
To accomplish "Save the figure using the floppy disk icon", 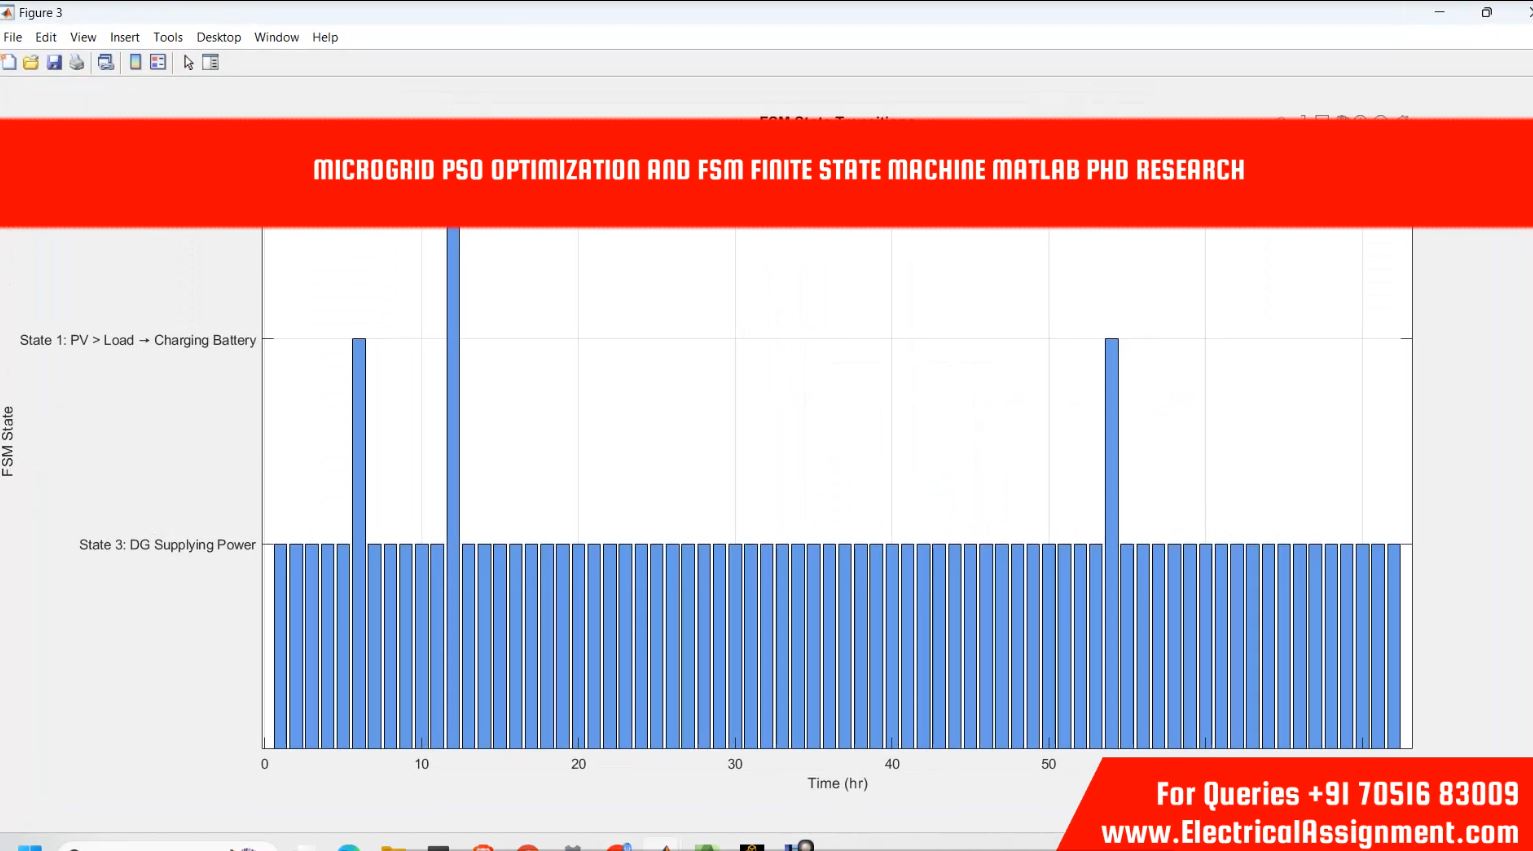I will coord(54,62).
